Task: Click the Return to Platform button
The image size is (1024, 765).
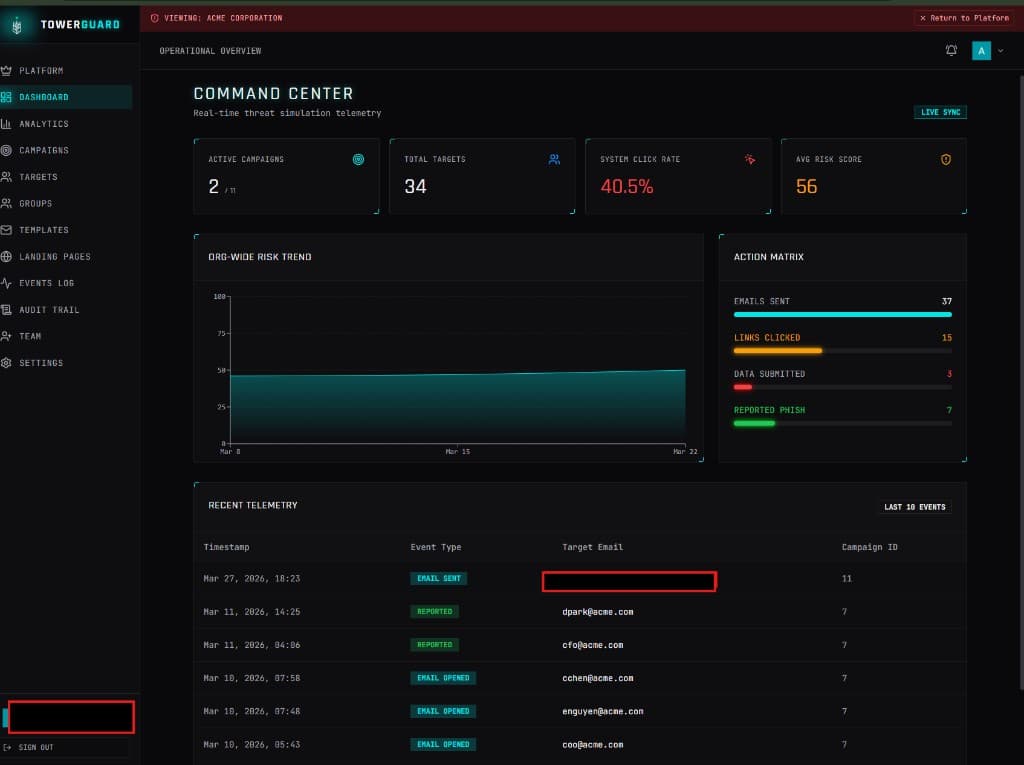Action: tap(966, 17)
